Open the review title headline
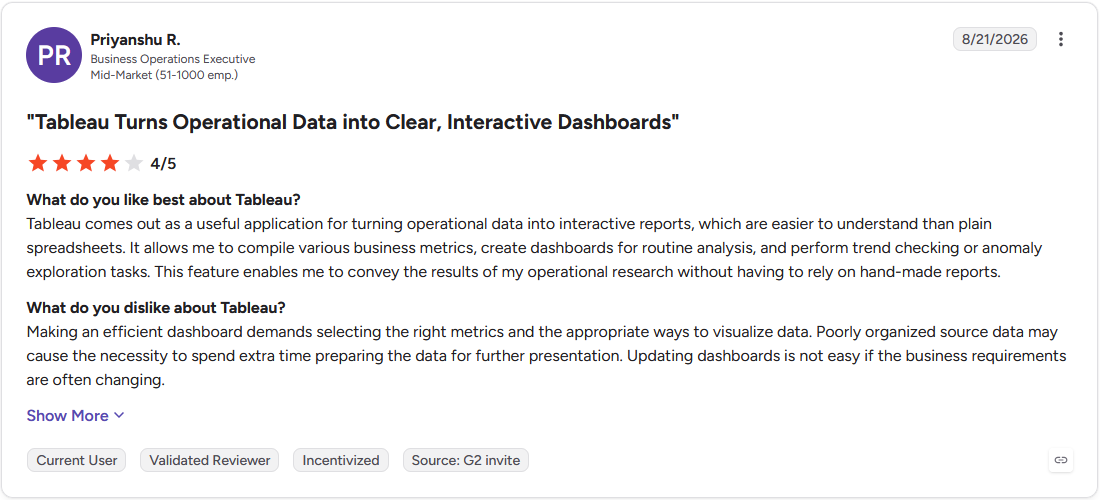Image resolution: width=1100 pixels, height=500 pixels. 353,122
